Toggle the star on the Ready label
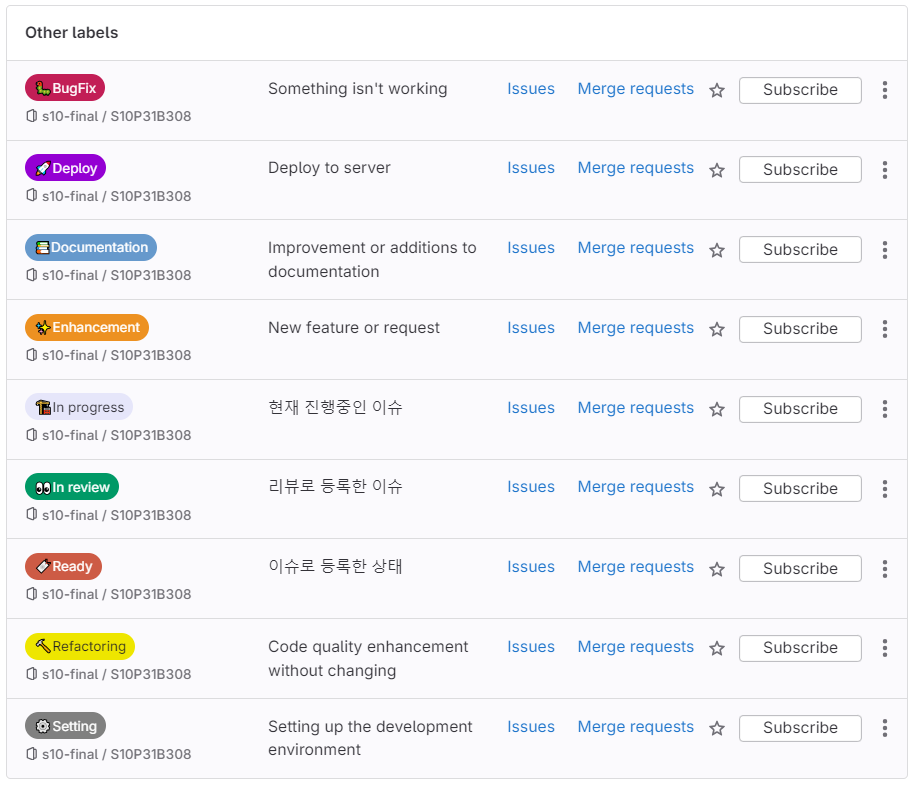This screenshot has height=787, width=916. click(x=716, y=569)
